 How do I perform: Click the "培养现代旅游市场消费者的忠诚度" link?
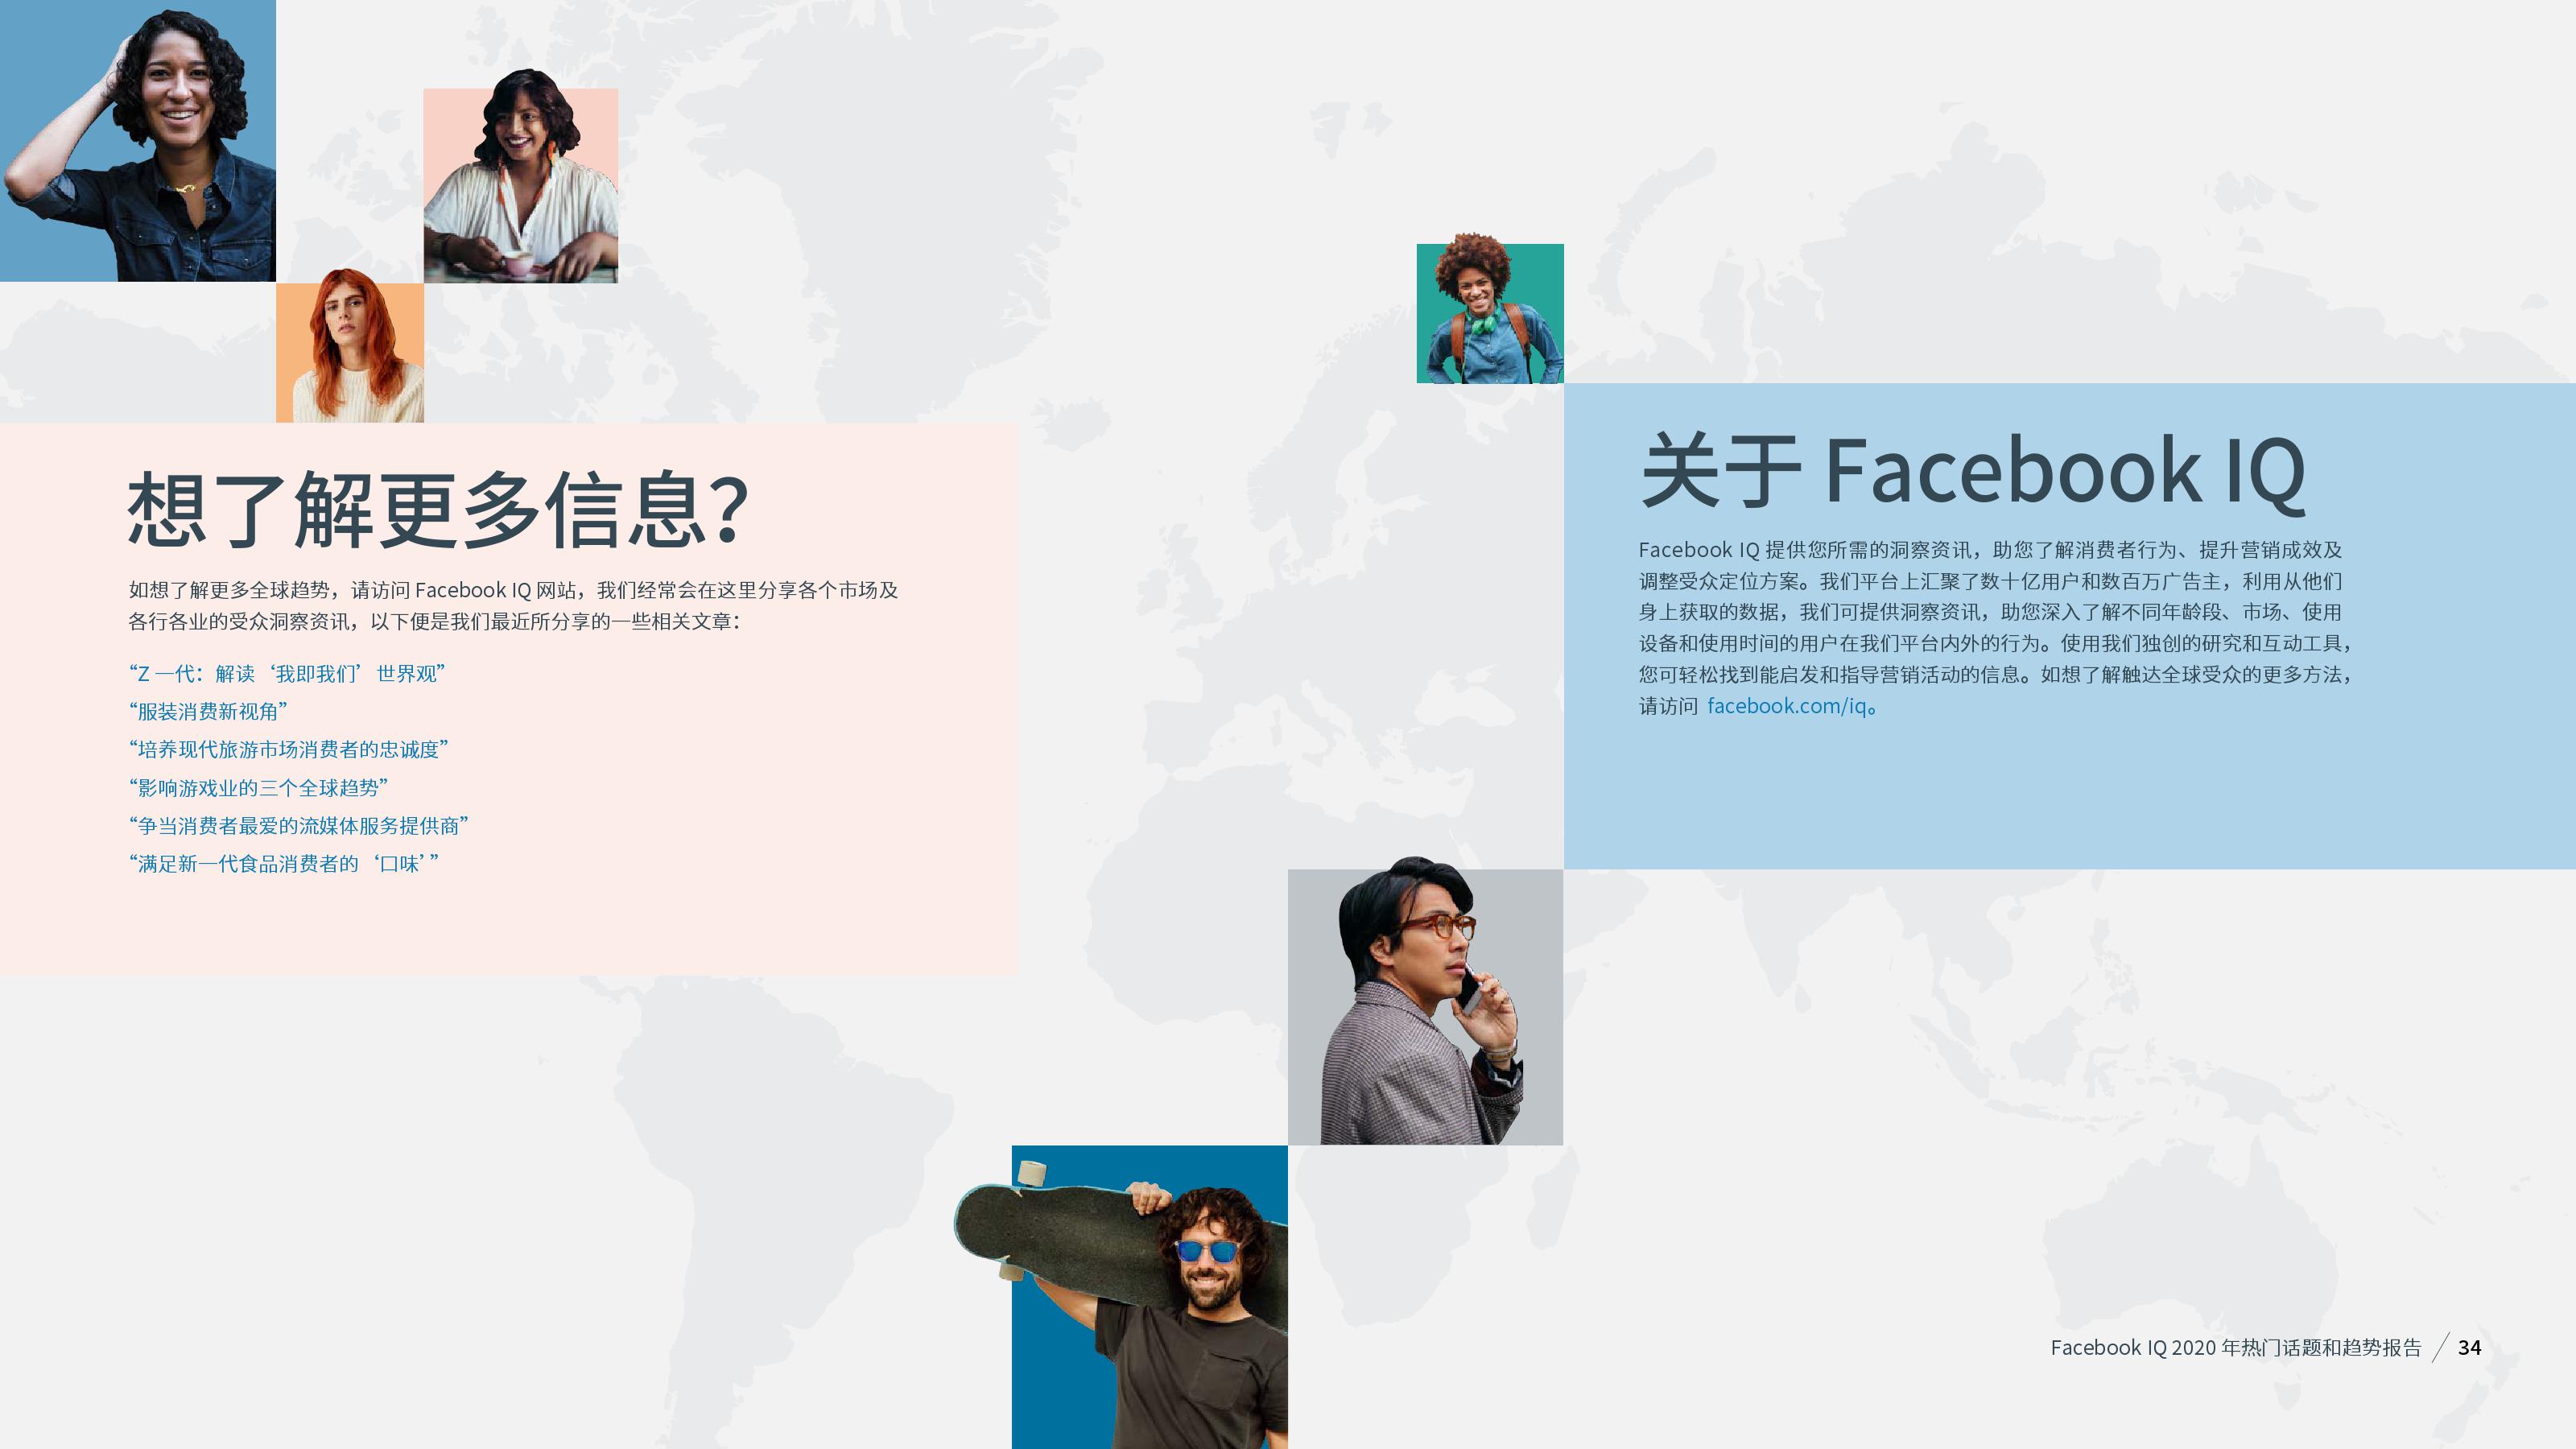(288, 750)
